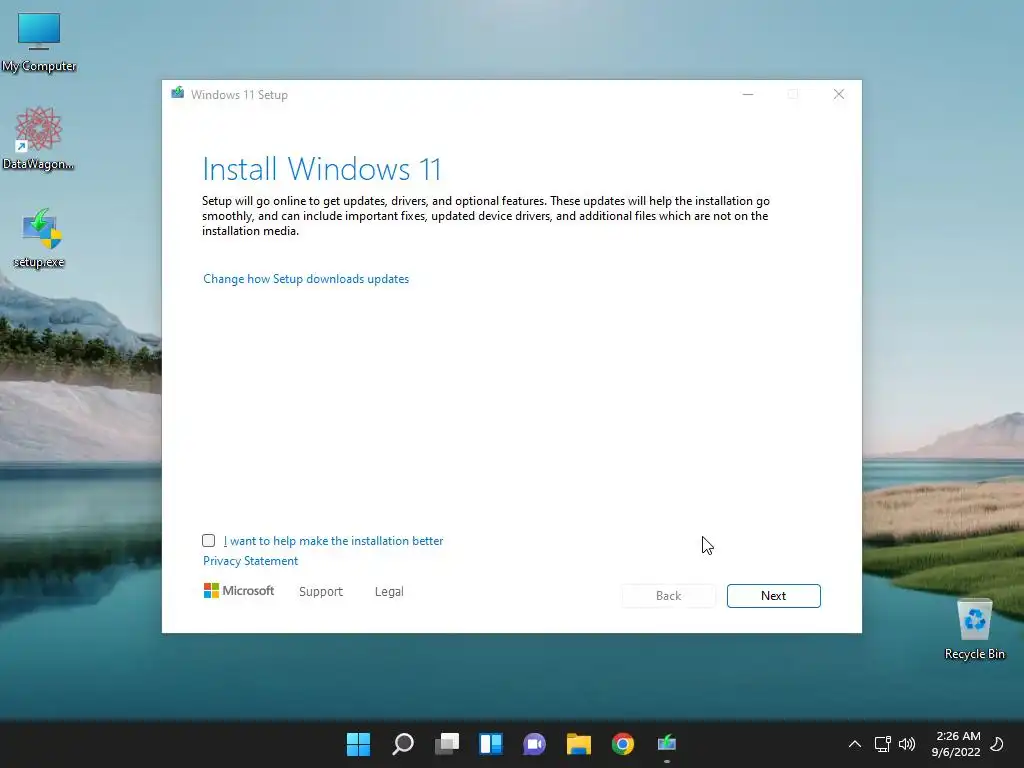Enable the help make installation better checkbox
1024x768 pixels.
[208, 540]
